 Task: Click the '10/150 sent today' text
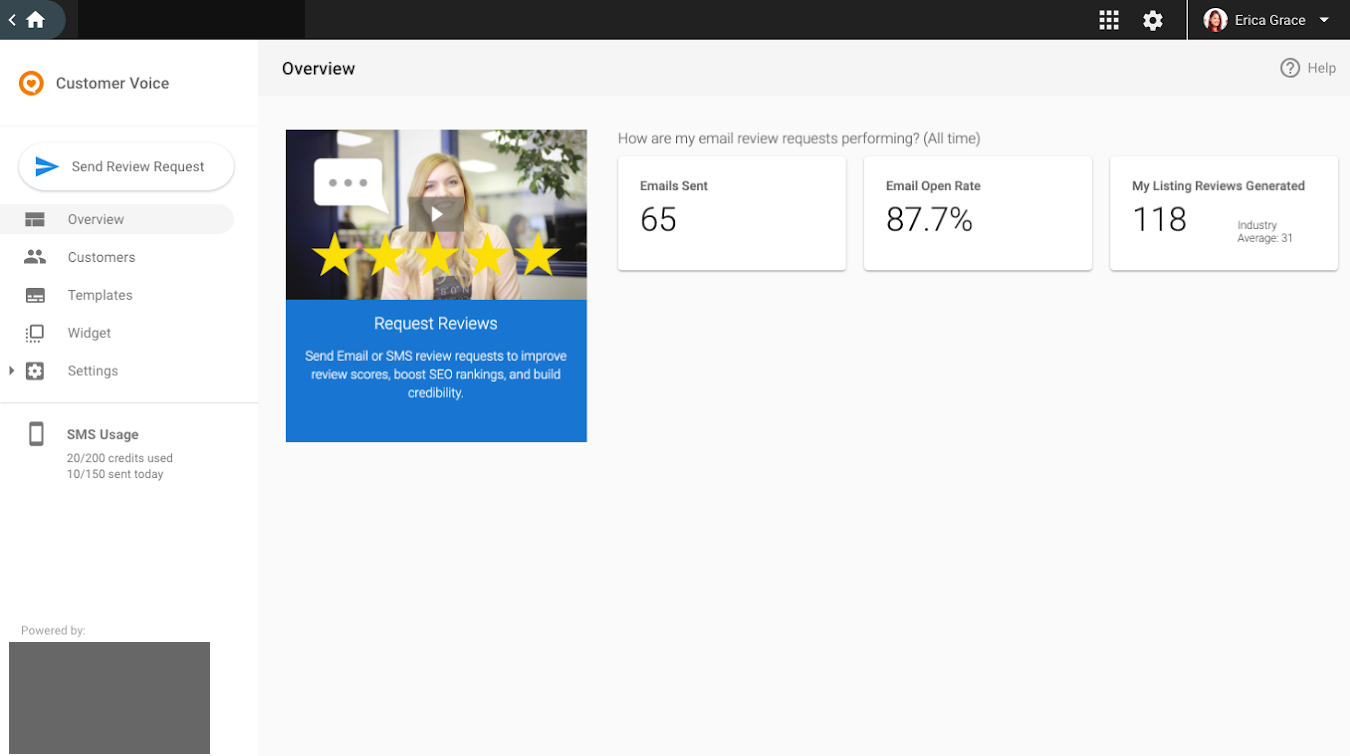(x=115, y=474)
